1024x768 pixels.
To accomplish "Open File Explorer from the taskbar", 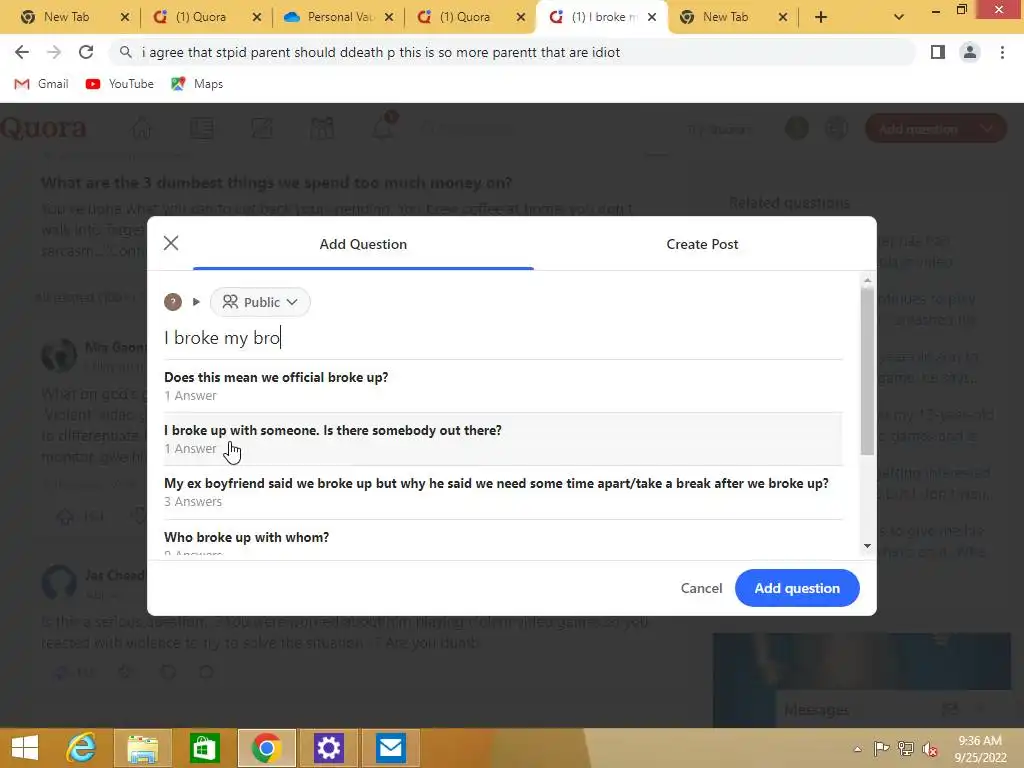I will coord(142,748).
